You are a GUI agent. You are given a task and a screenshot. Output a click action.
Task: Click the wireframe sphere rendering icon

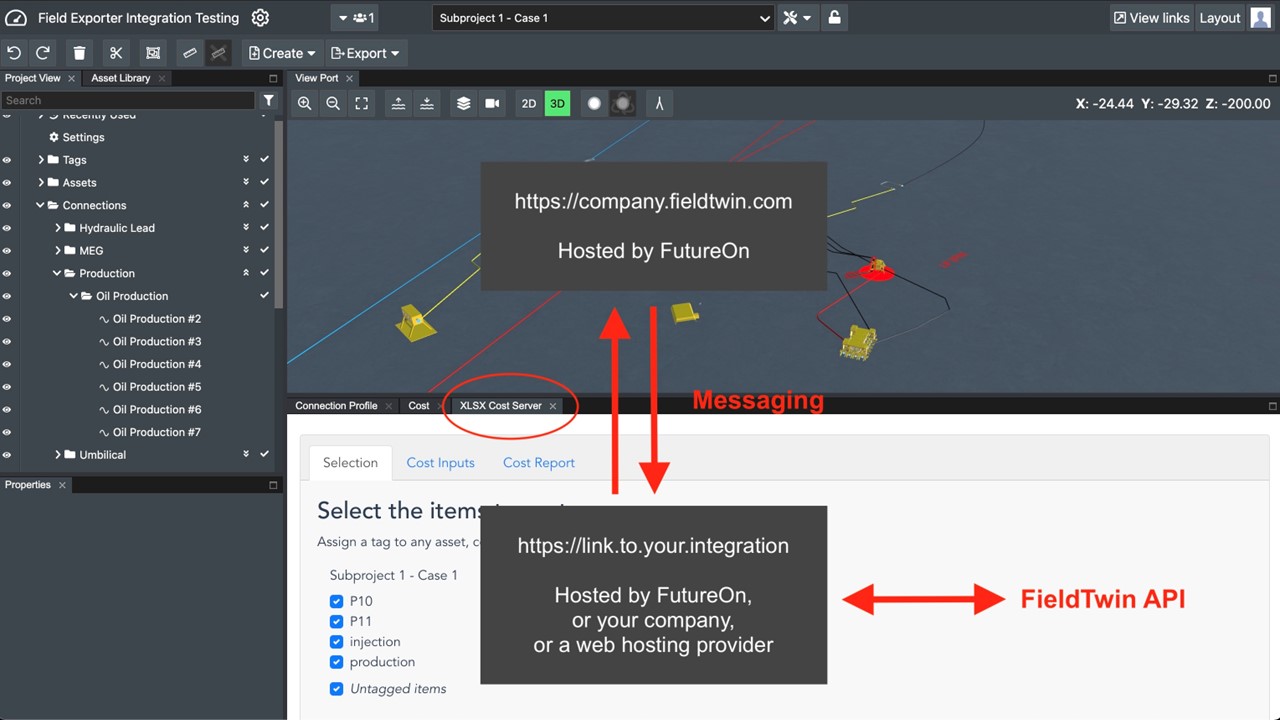tap(623, 103)
